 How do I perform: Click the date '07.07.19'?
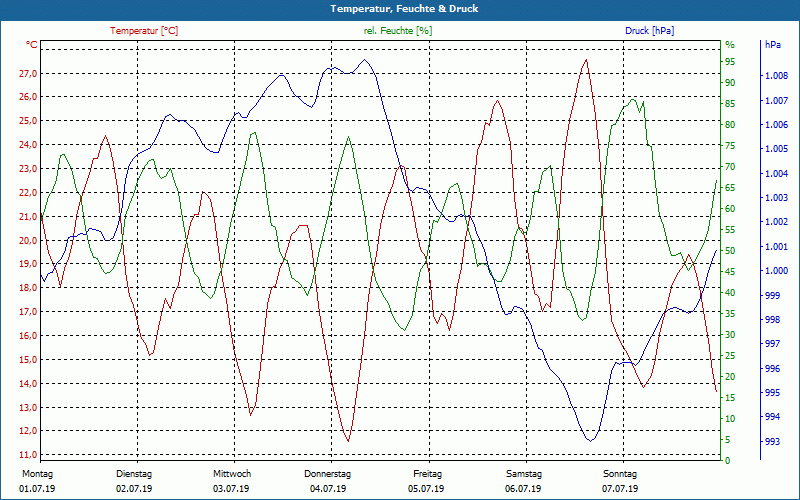(620, 489)
